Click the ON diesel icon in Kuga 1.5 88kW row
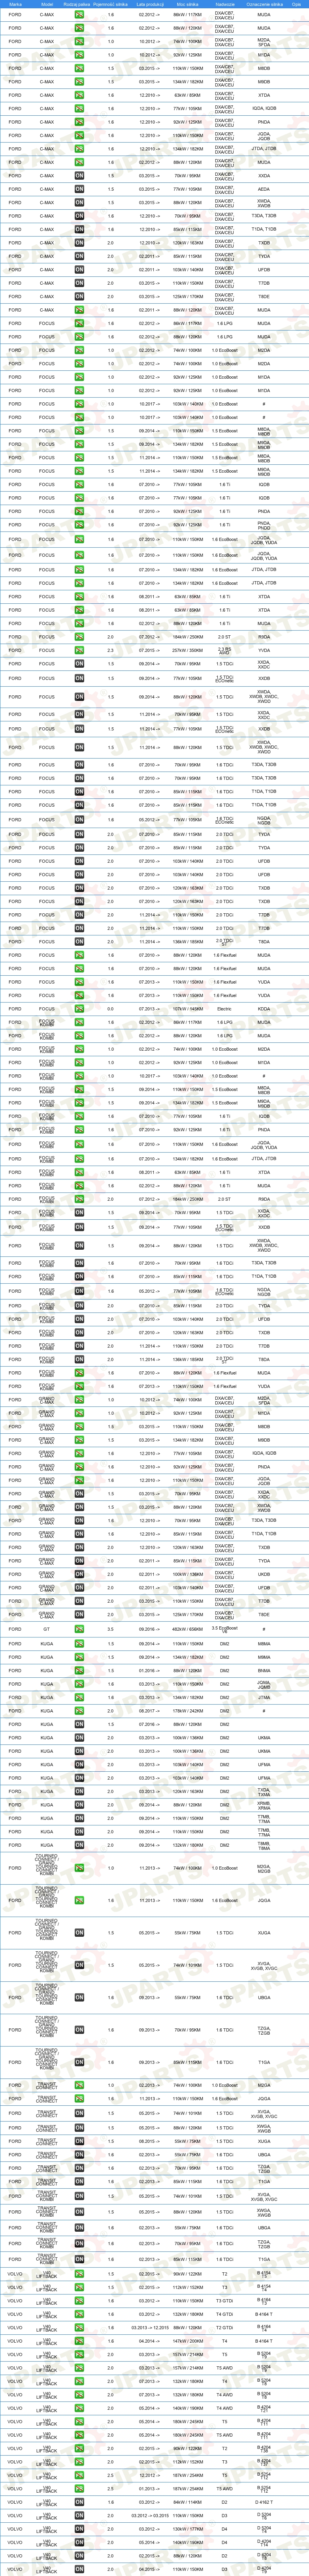The width and height of the screenshot is (309, 2576). (80, 1724)
